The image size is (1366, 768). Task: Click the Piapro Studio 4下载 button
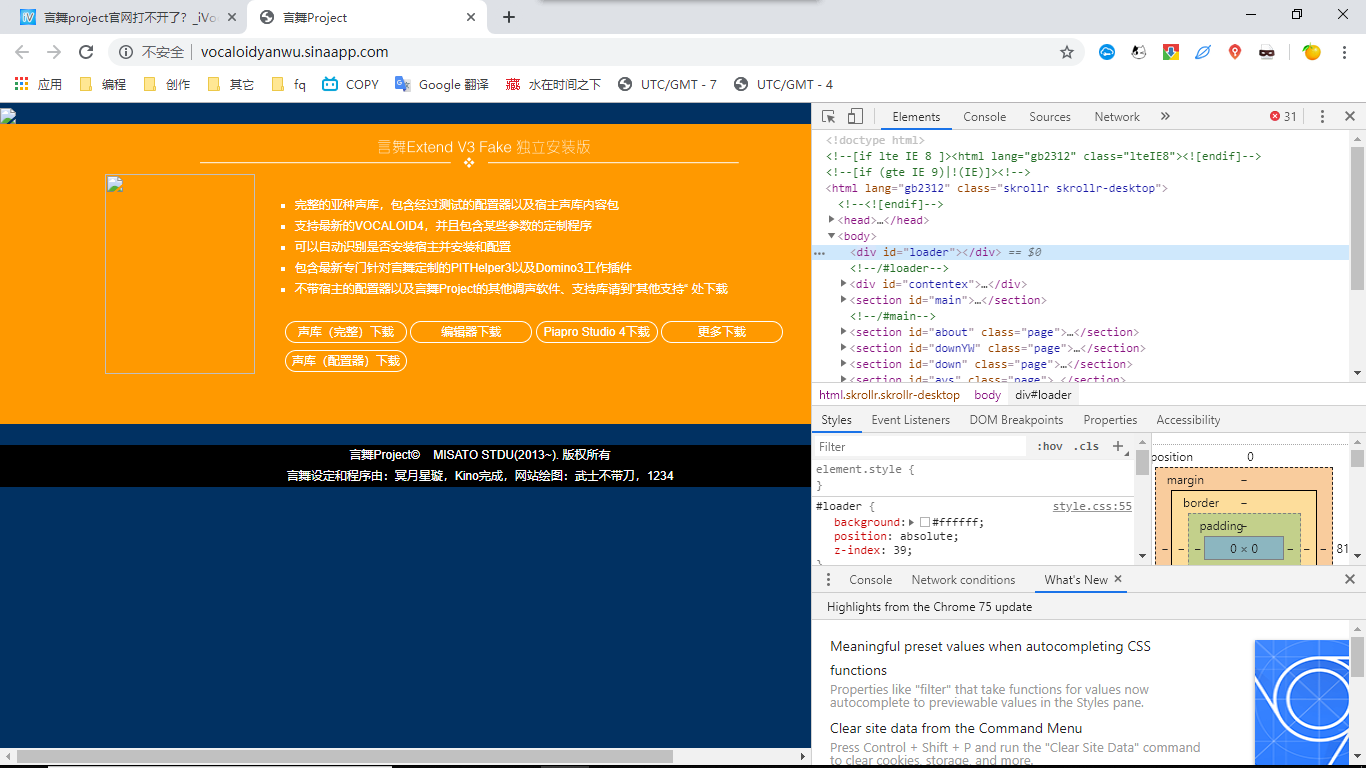(x=597, y=332)
